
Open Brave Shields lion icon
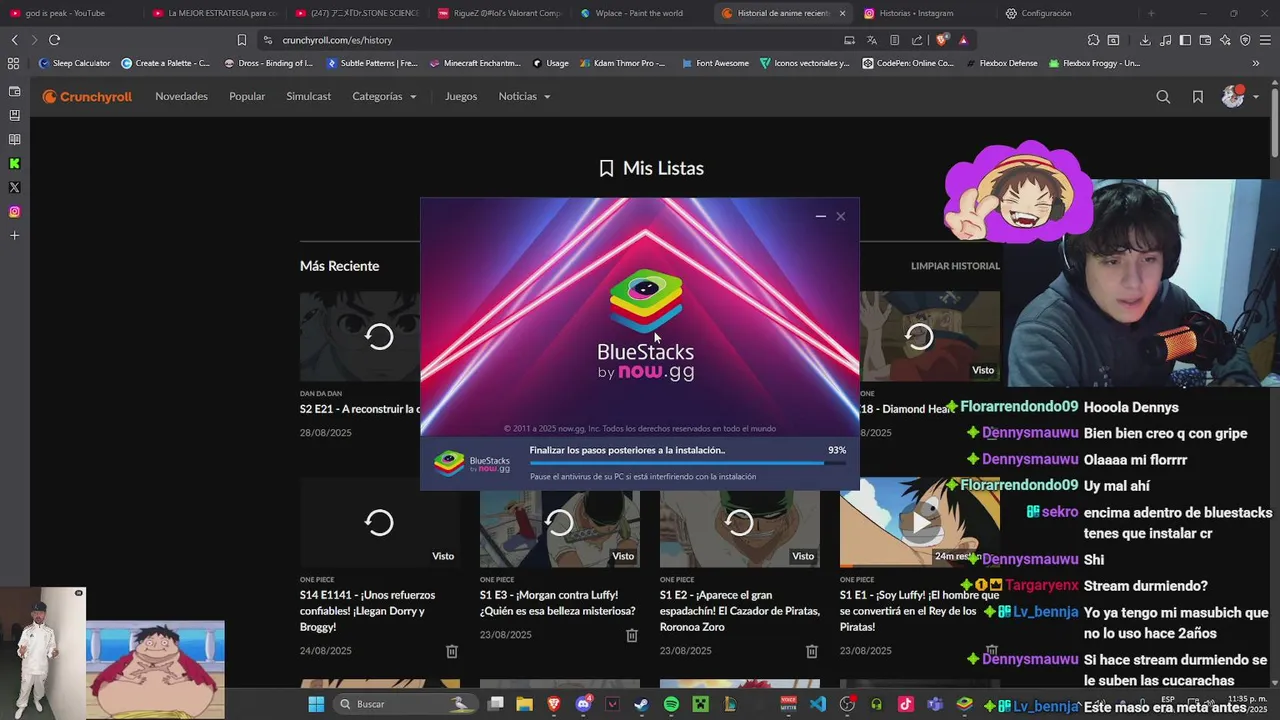(941, 40)
